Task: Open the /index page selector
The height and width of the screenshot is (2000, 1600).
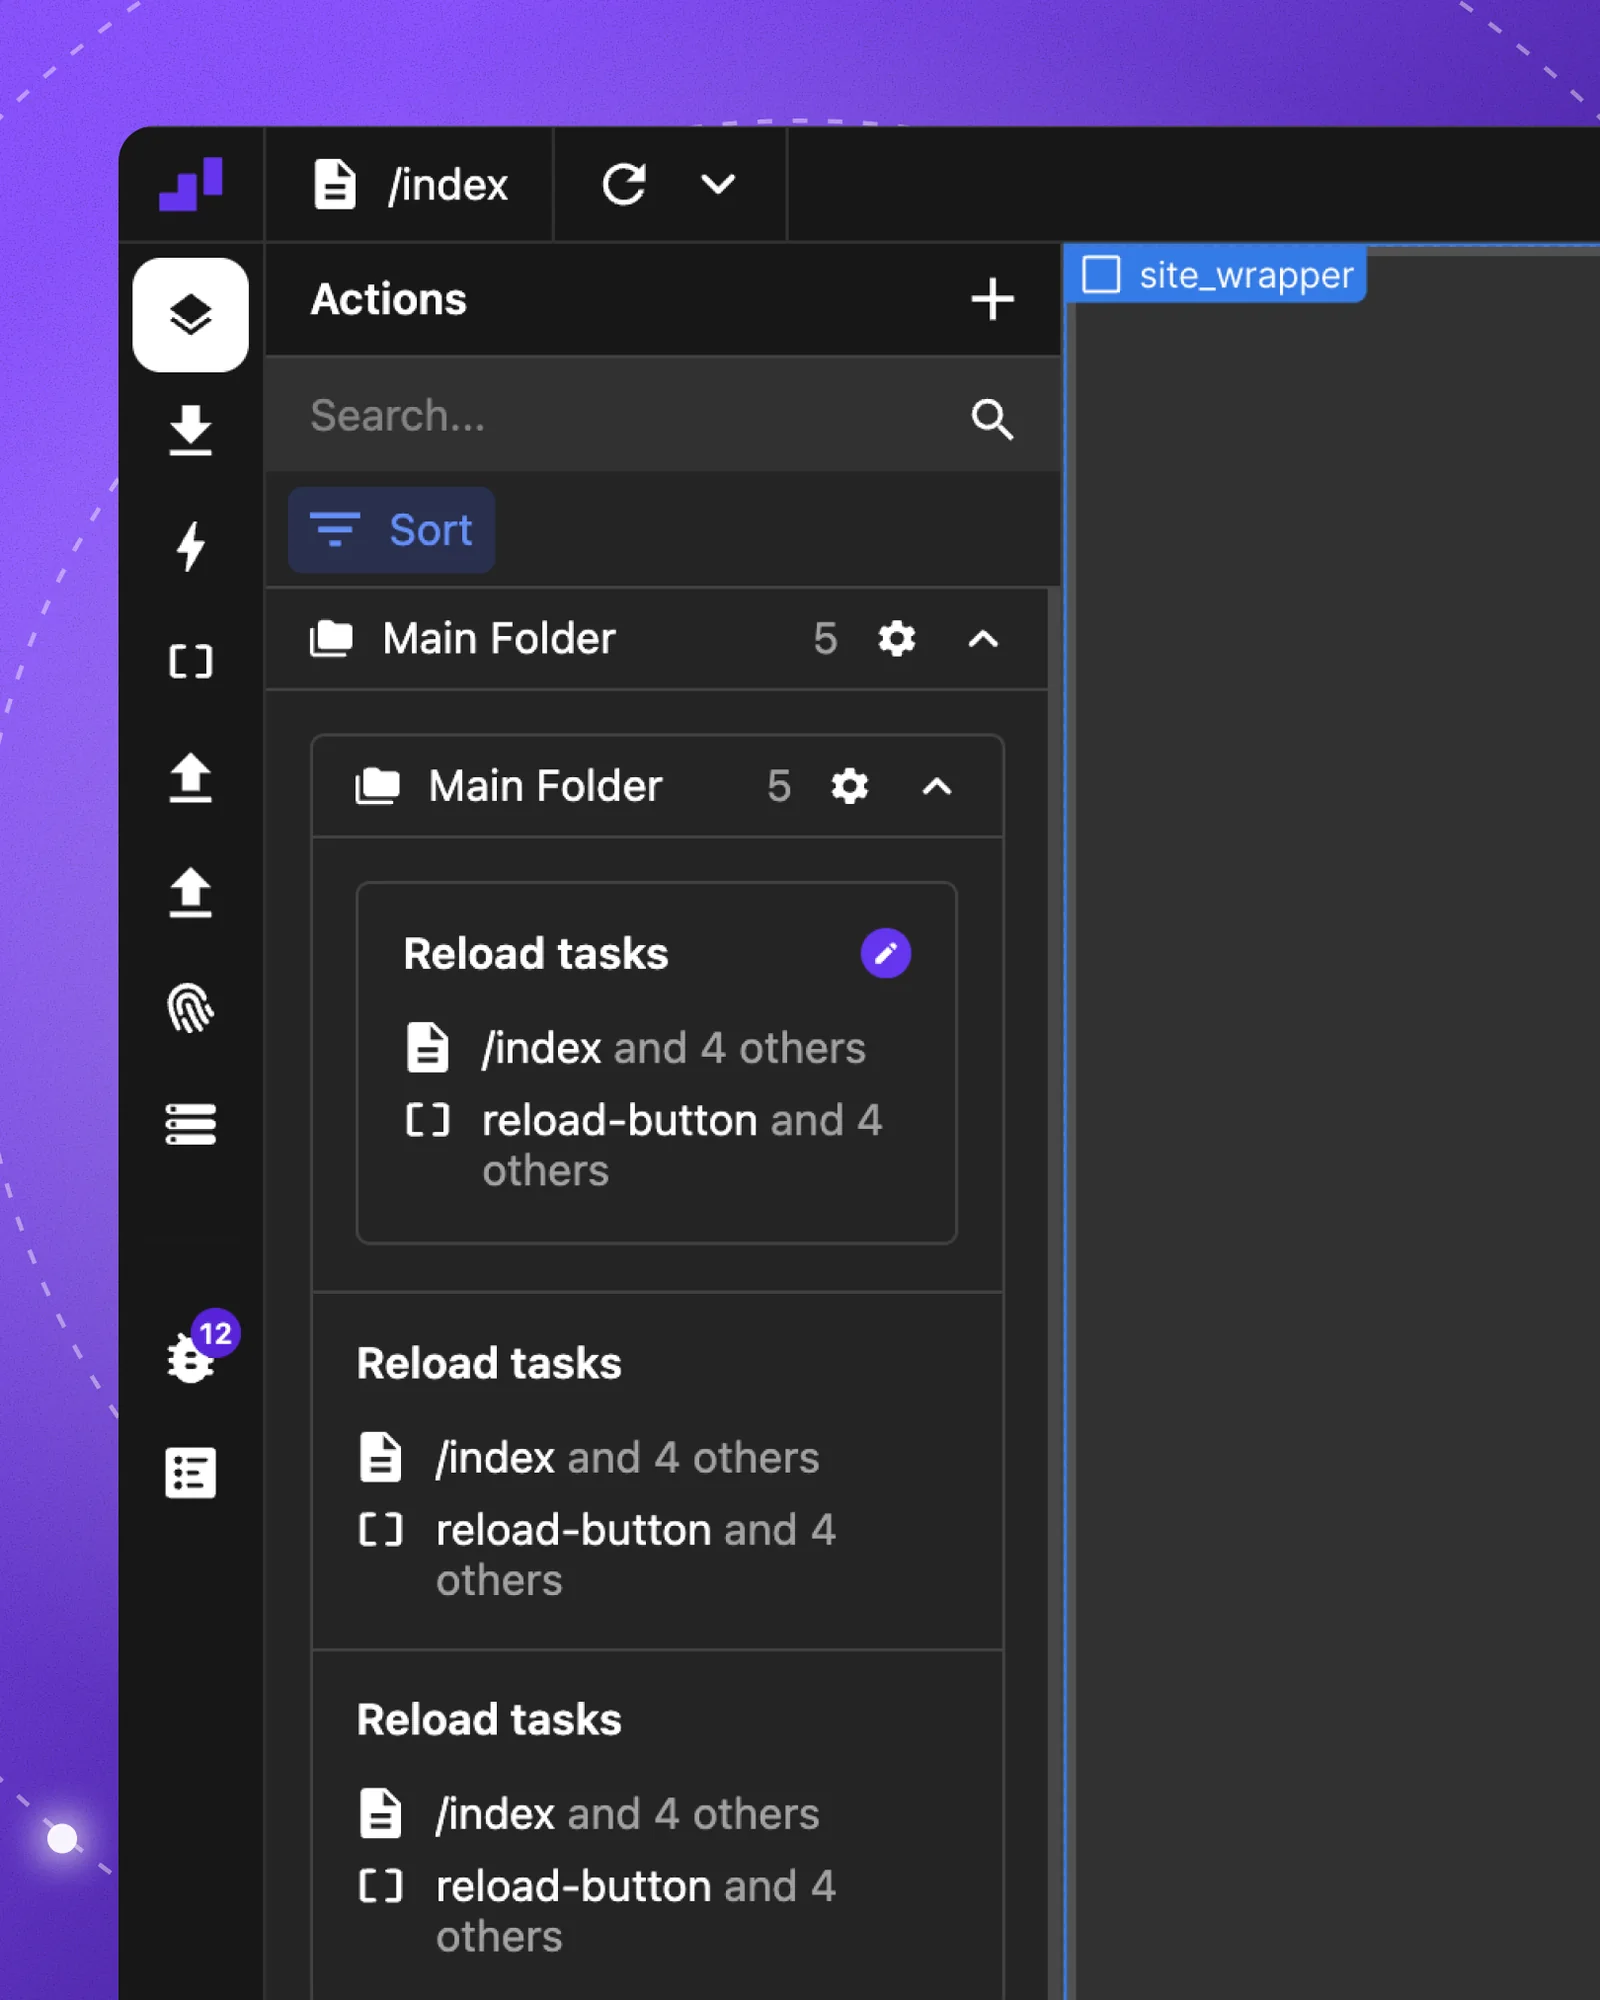Action: (409, 184)
